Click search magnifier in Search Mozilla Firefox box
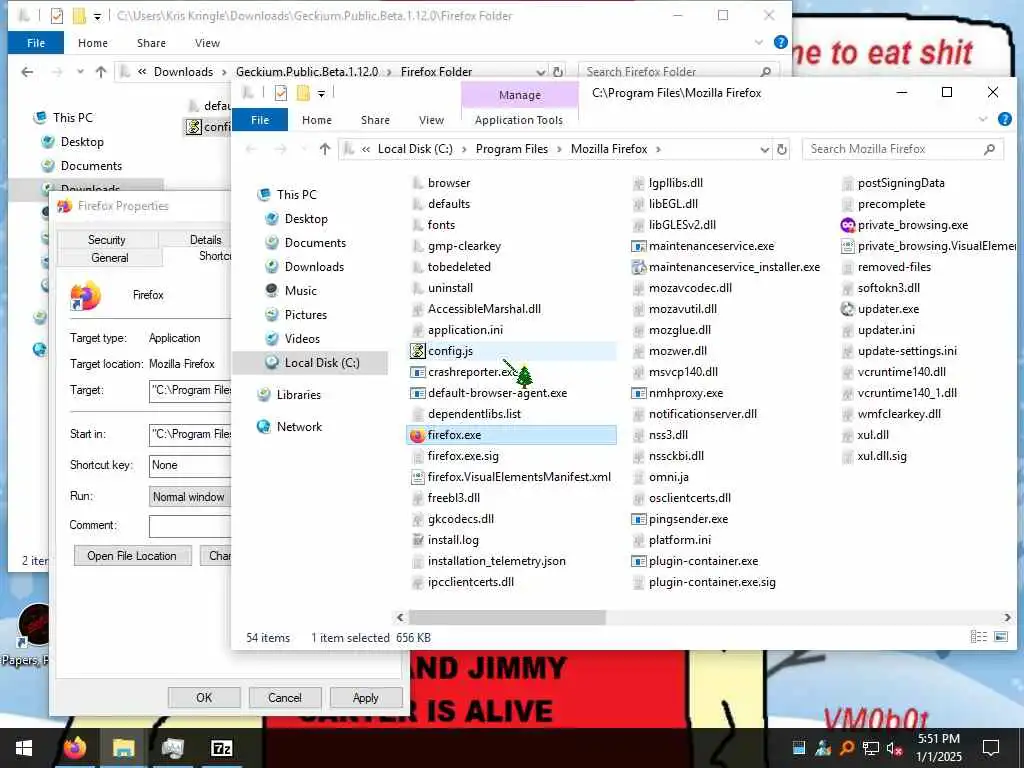The width and height of the screenshot is (1024, 768). (x=989, y=150)
